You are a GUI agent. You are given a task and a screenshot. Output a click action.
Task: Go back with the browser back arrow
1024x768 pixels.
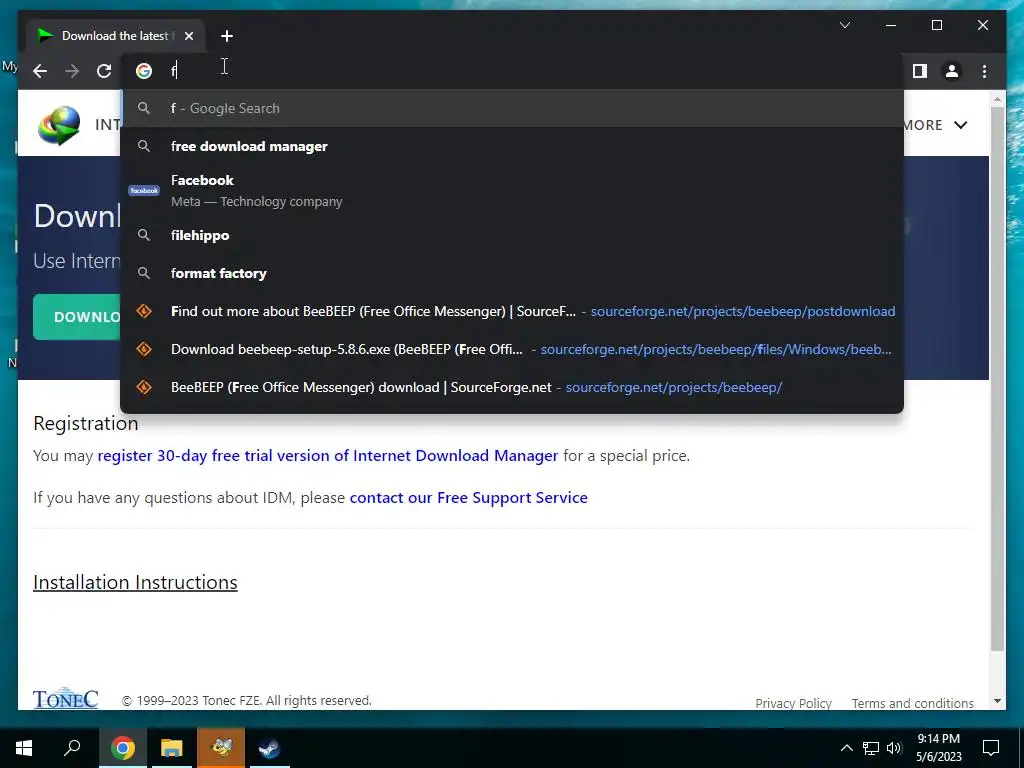tap(40, 71)
